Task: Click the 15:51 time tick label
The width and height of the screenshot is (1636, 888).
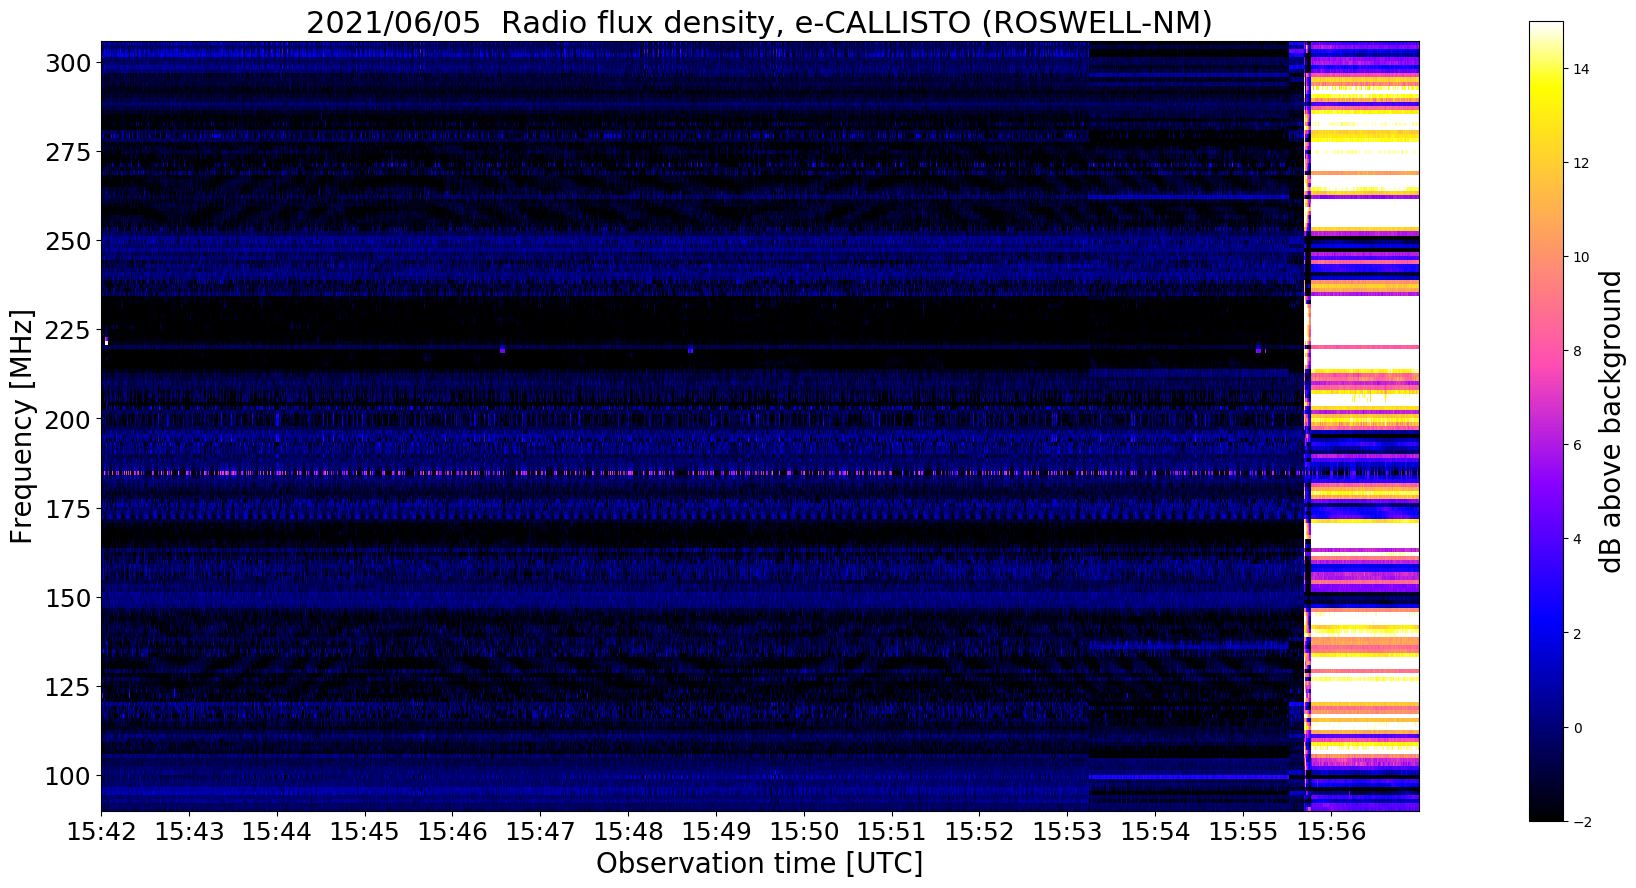Action: pos(892,832)
